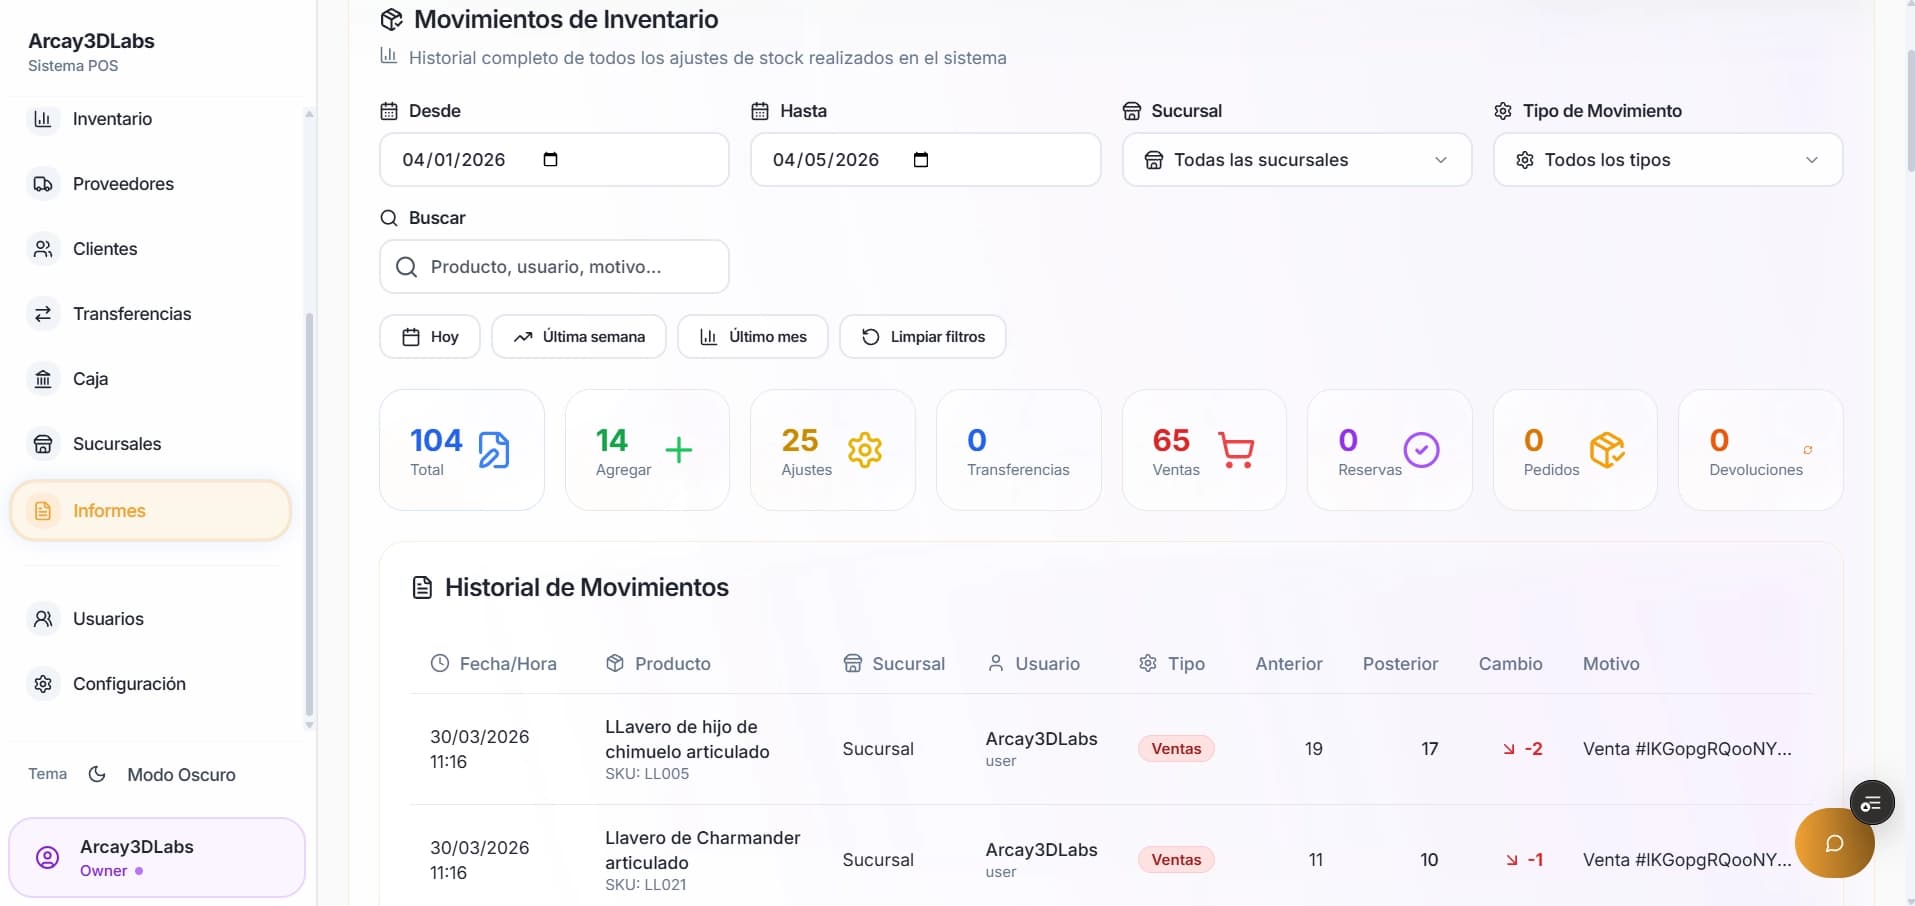Viewport: 1915px width, 906px height.
Task: Select the 65 Ventas stat card
Action: pos(1204,450)
